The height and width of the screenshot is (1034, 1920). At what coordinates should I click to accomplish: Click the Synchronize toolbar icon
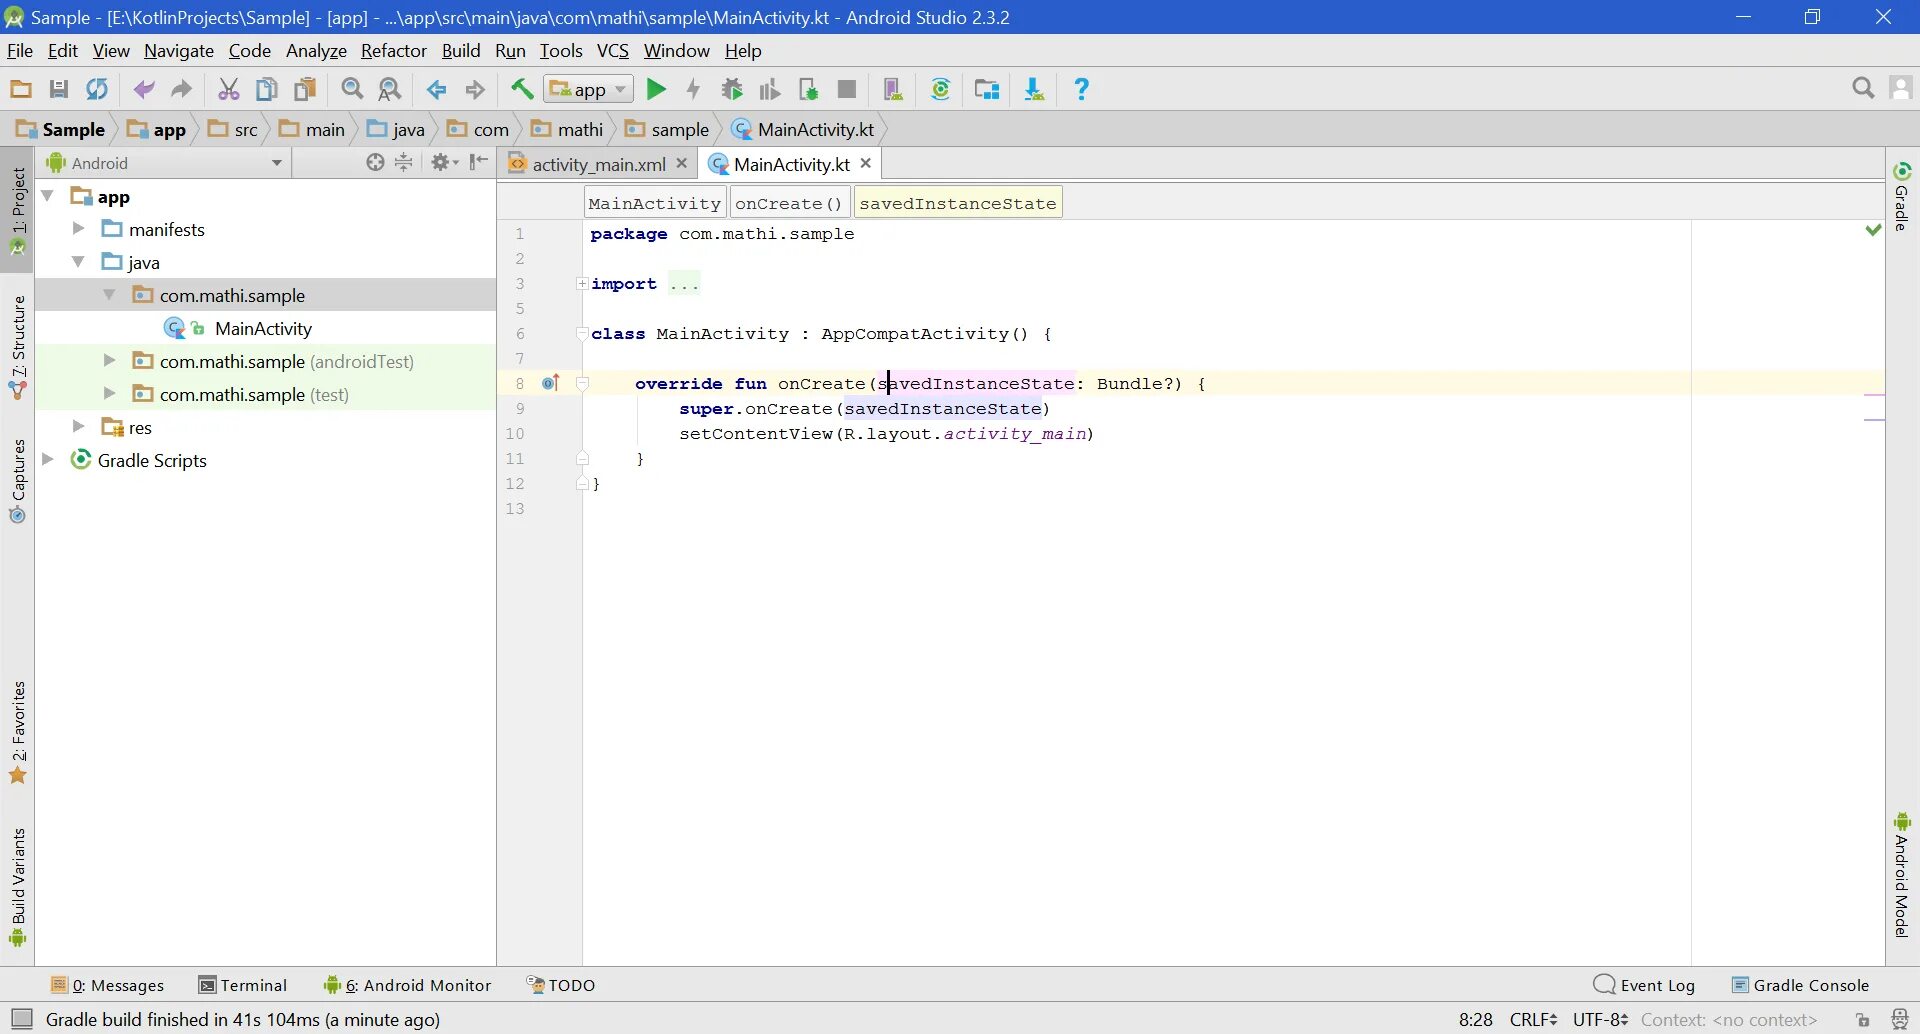(97, 90)
